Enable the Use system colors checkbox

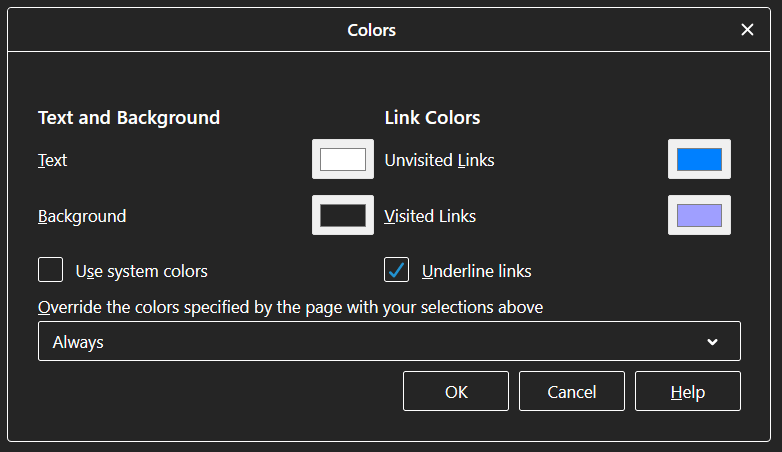pos(50,270)
